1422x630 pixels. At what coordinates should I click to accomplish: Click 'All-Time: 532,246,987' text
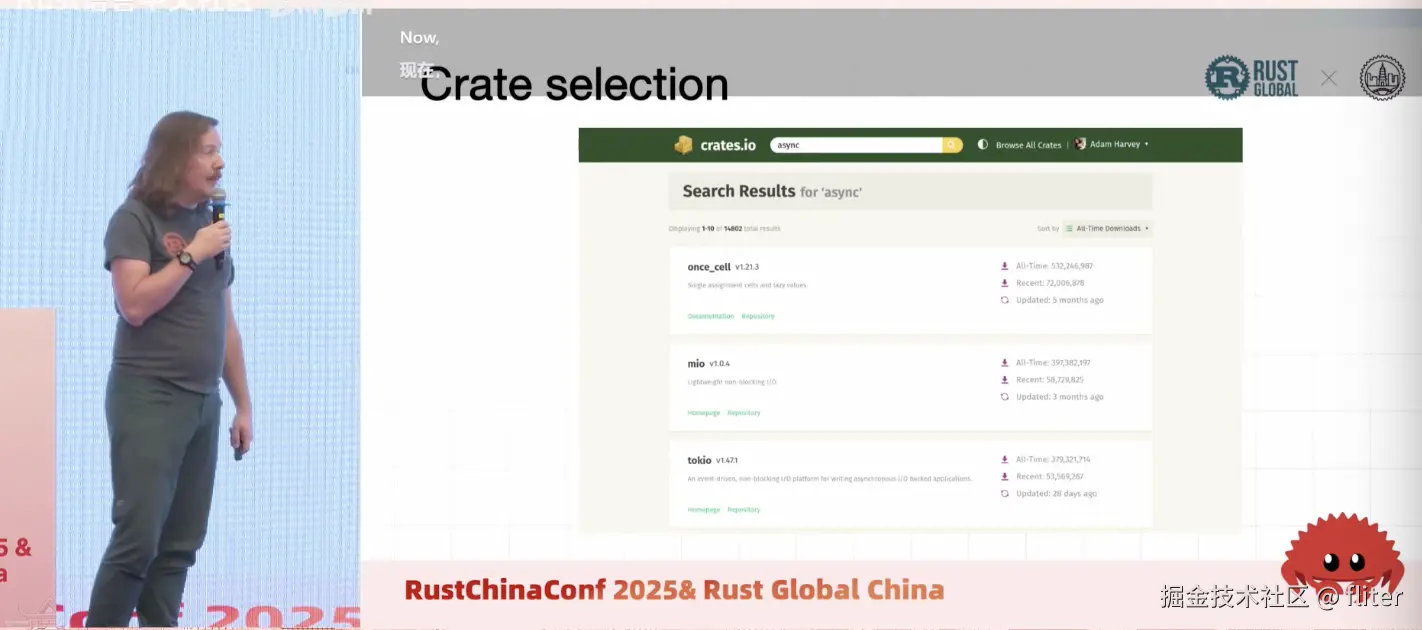[x=1054, y=266]
